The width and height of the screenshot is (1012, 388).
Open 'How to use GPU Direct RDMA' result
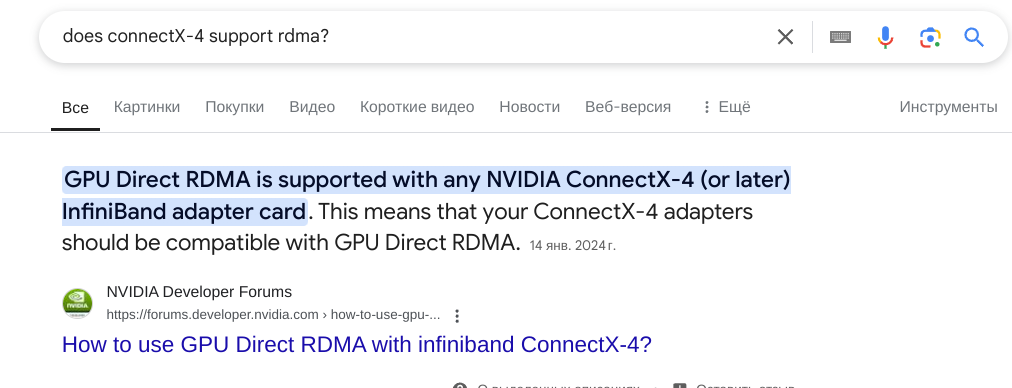[x=357, y=345]
